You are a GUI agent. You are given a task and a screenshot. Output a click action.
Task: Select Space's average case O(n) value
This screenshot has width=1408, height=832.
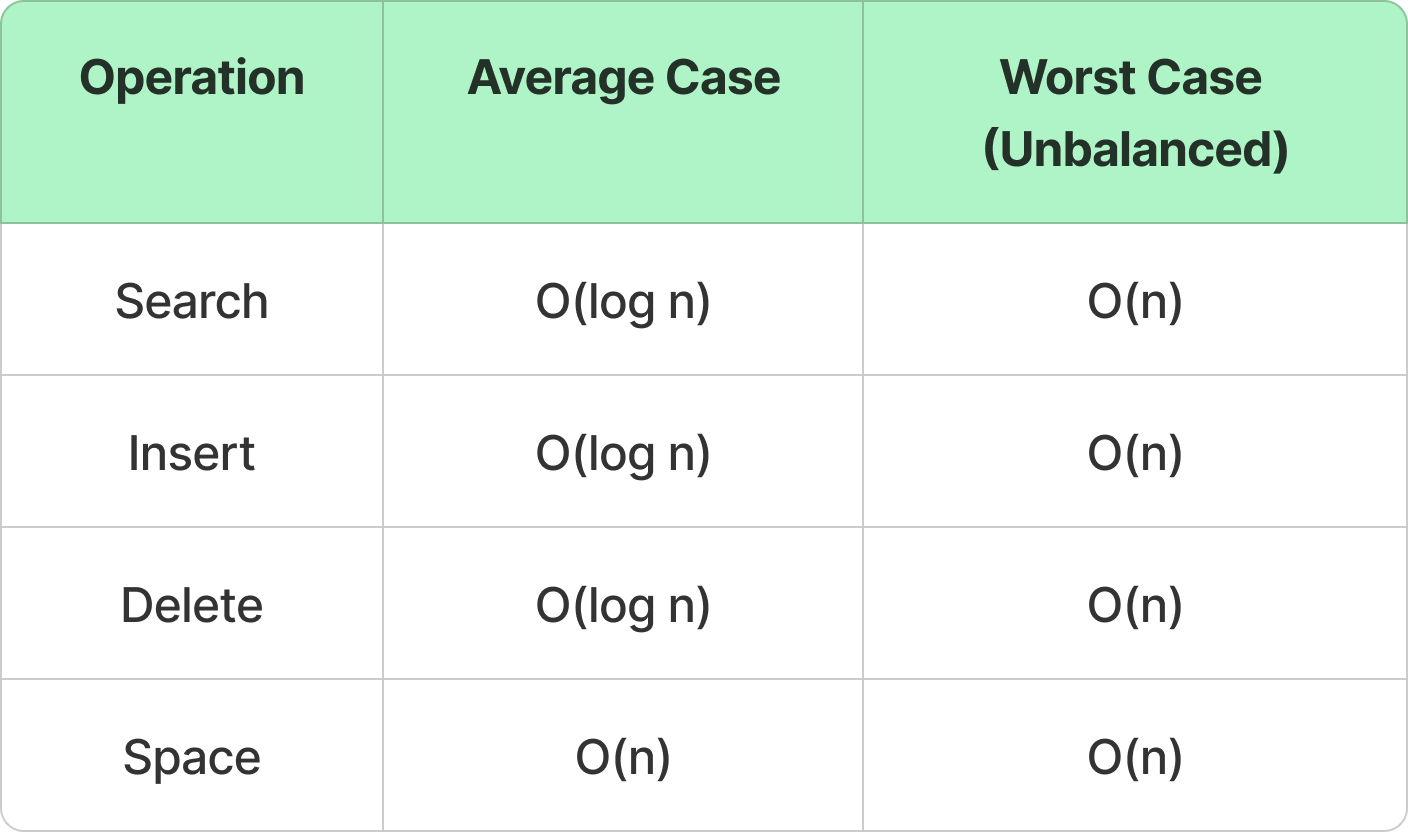coord(623,758)
